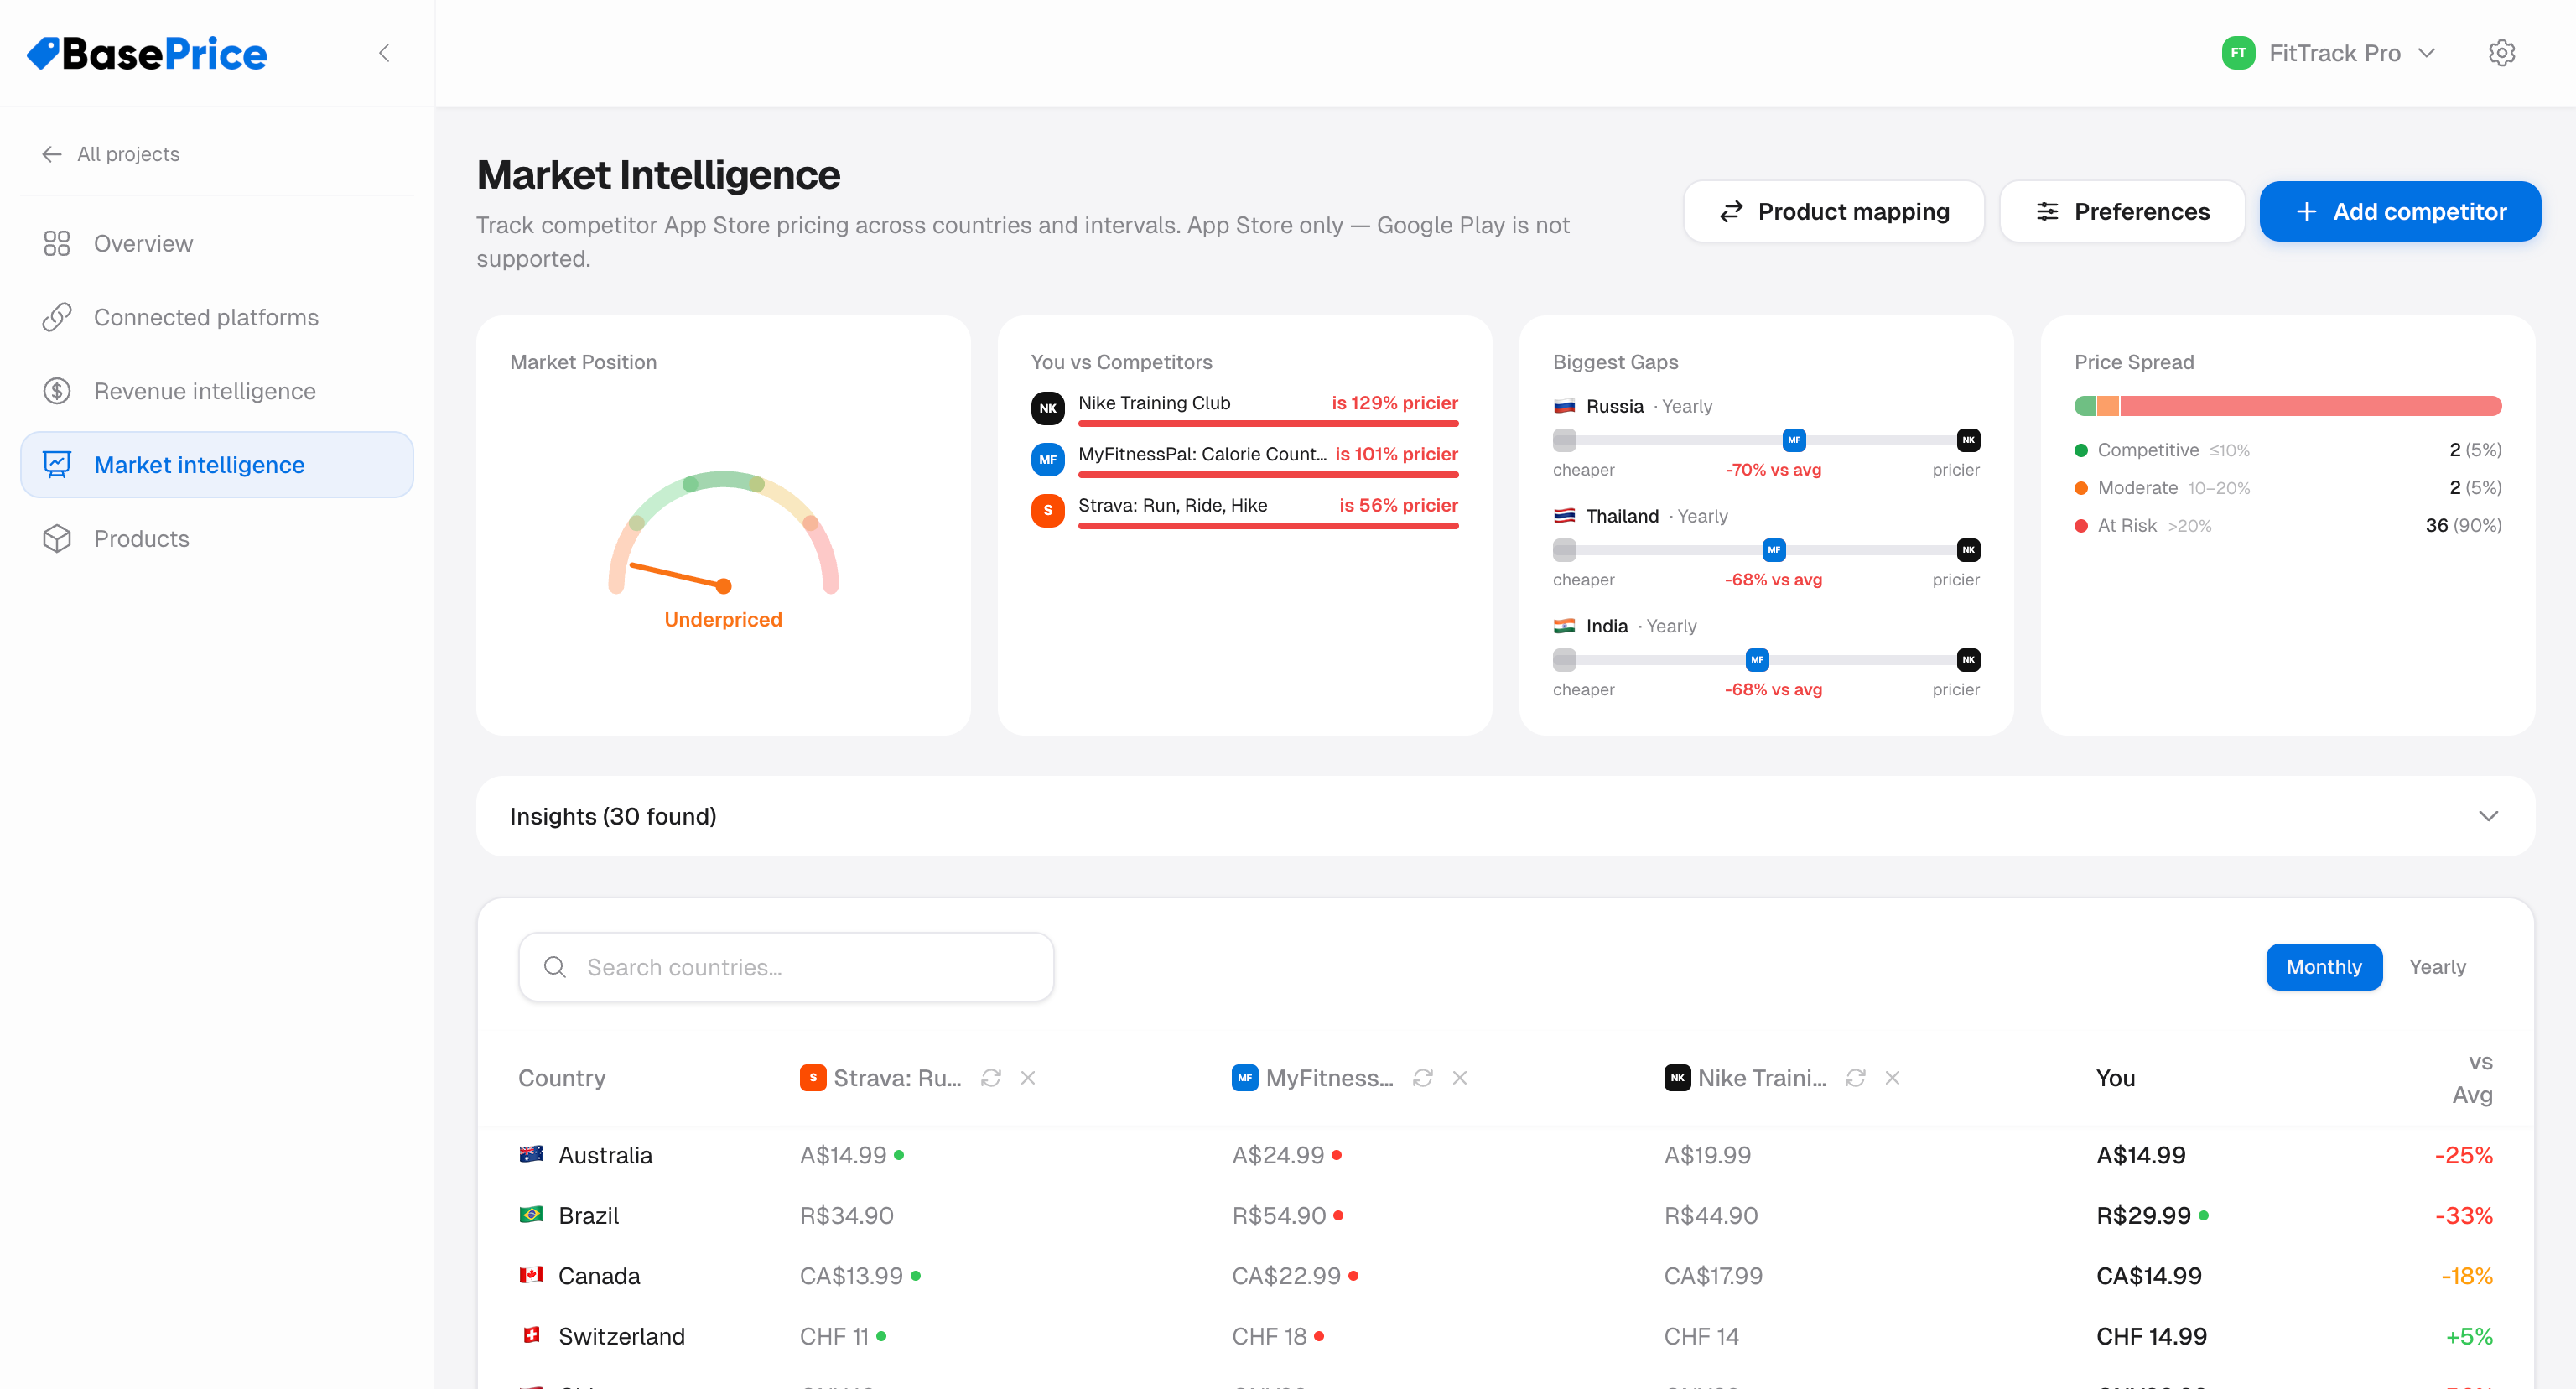This screenshot has width=2576, height=1389.
Task: Click the MyFitnessPal MF badge in competitors card
Action: tap(1048, 459)
